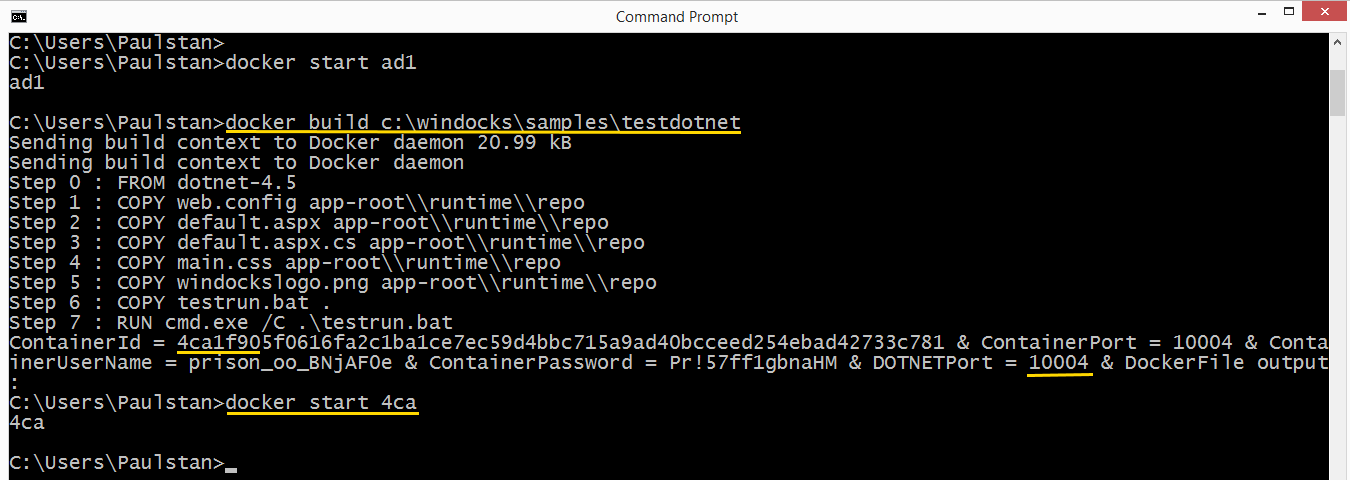Click the underlined "docker start 4ca" command

(x=321, y=403)
